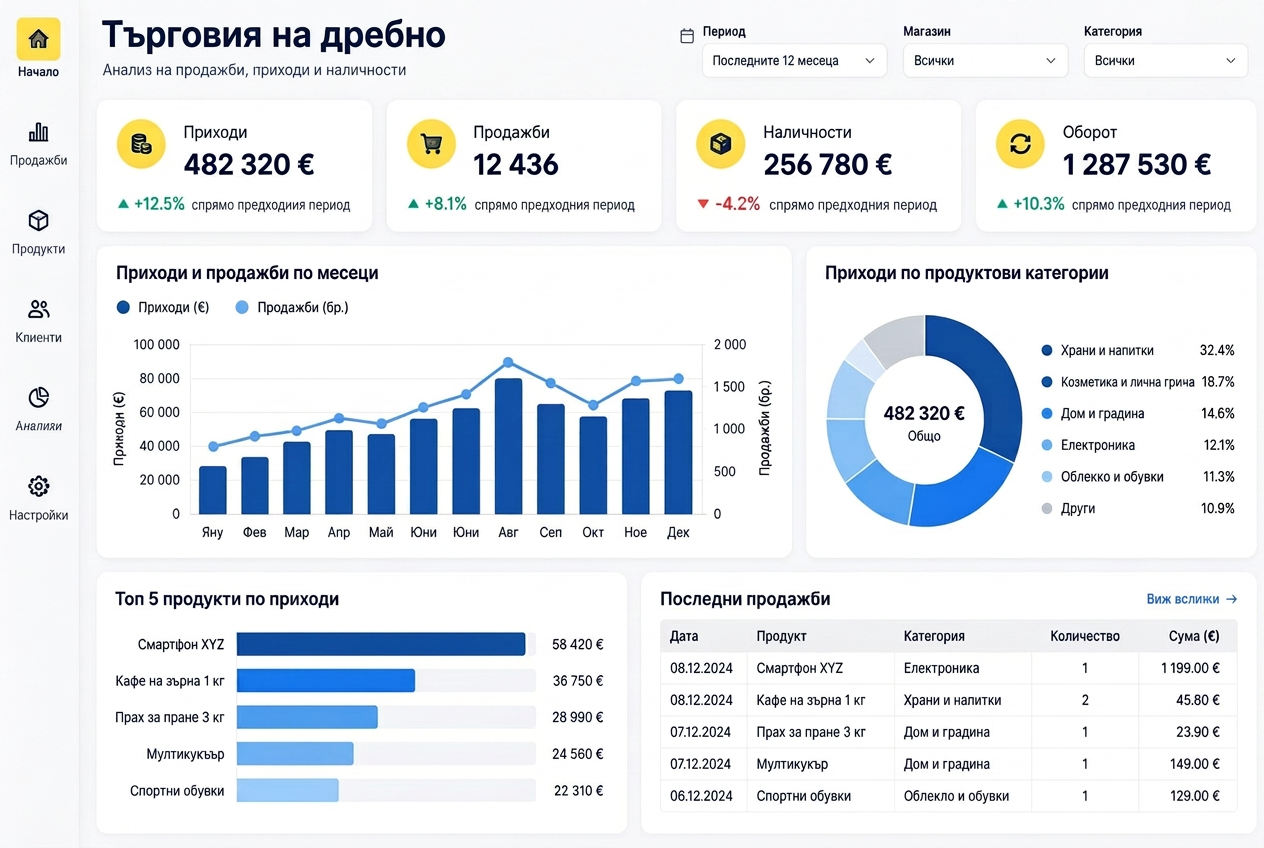Click the red down arrow next to -4.2%
The width and height of the screenshot is (1264, 848).
(x=703, y=204)
